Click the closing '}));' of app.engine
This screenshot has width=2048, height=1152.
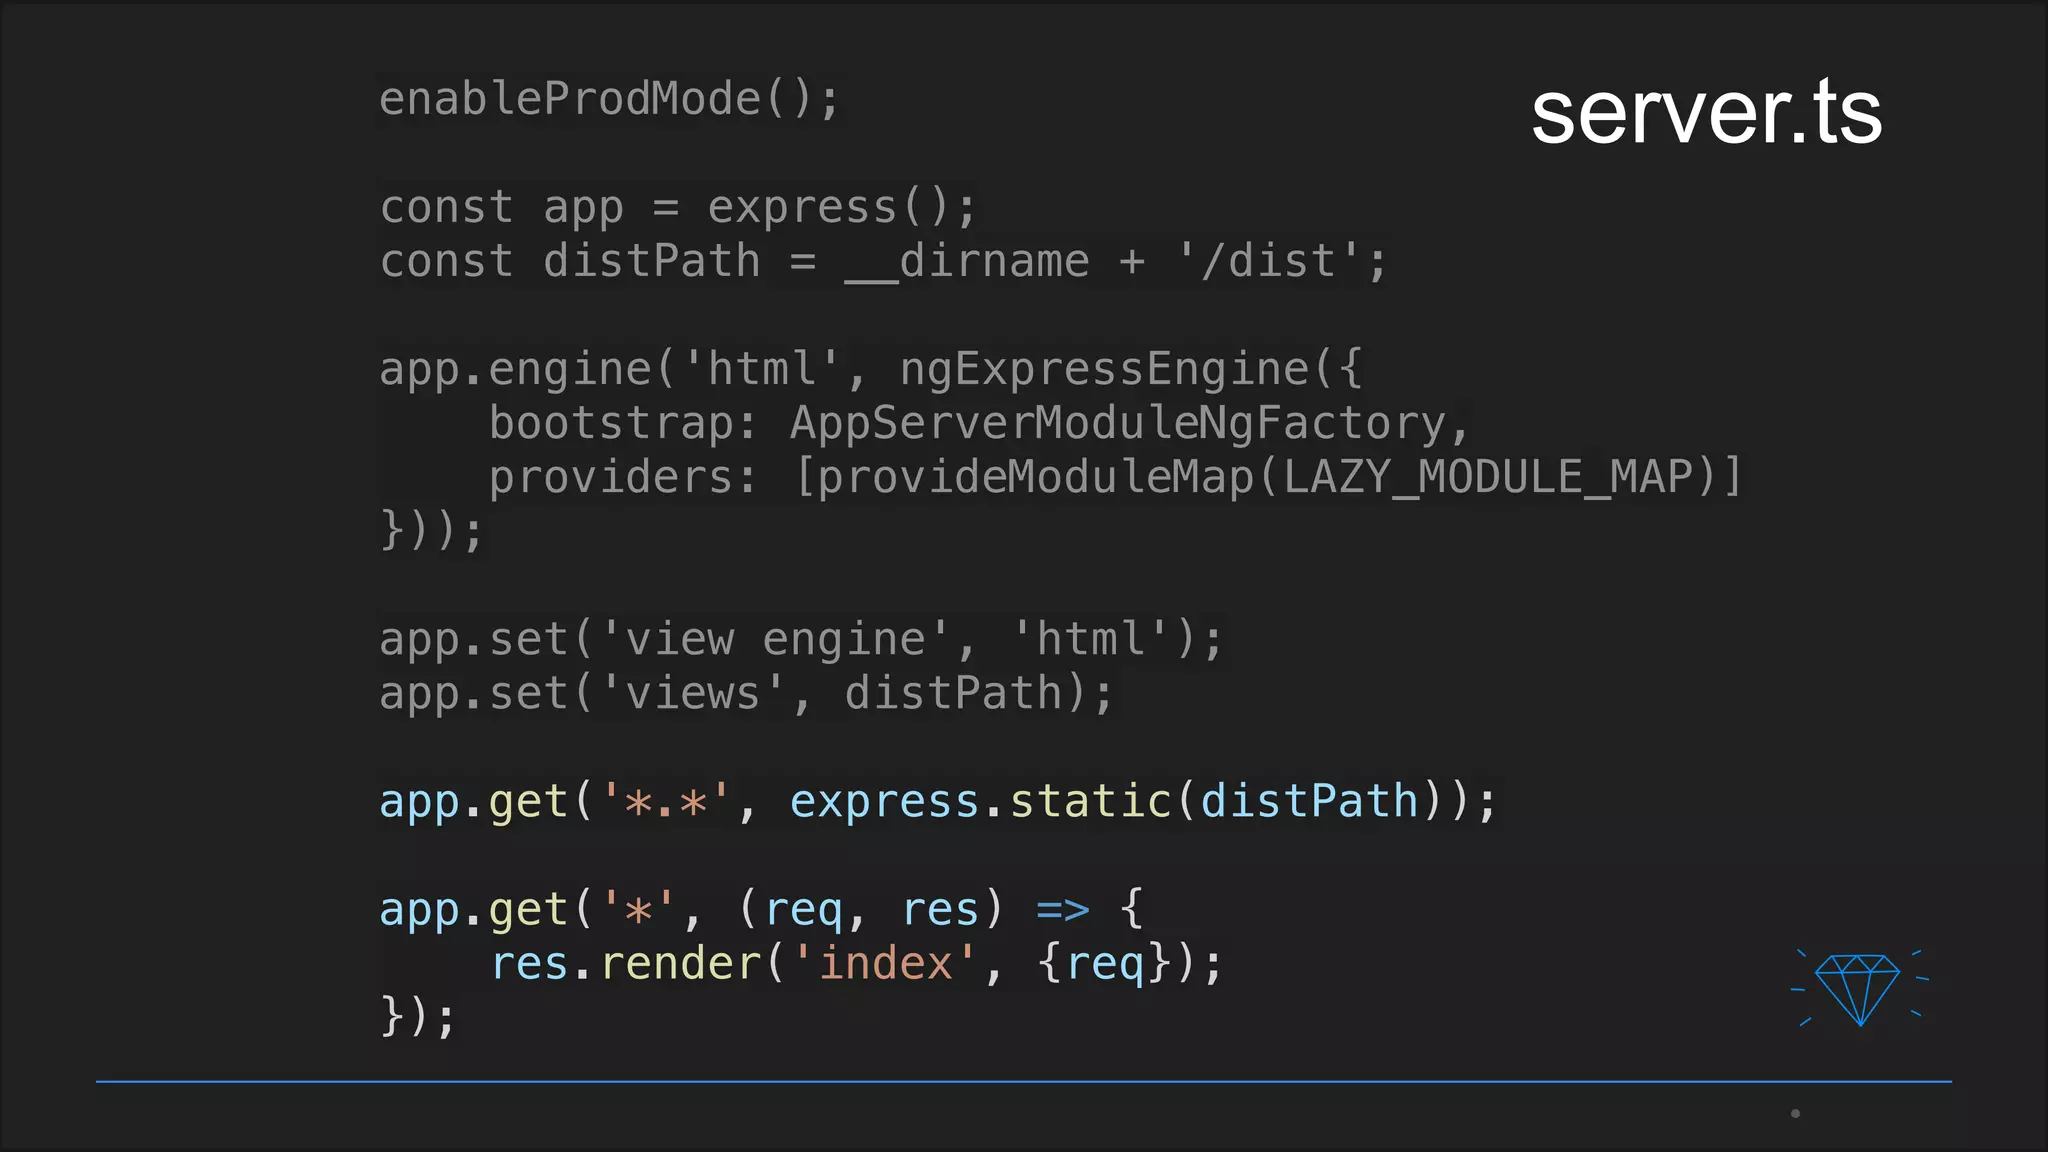431,530
